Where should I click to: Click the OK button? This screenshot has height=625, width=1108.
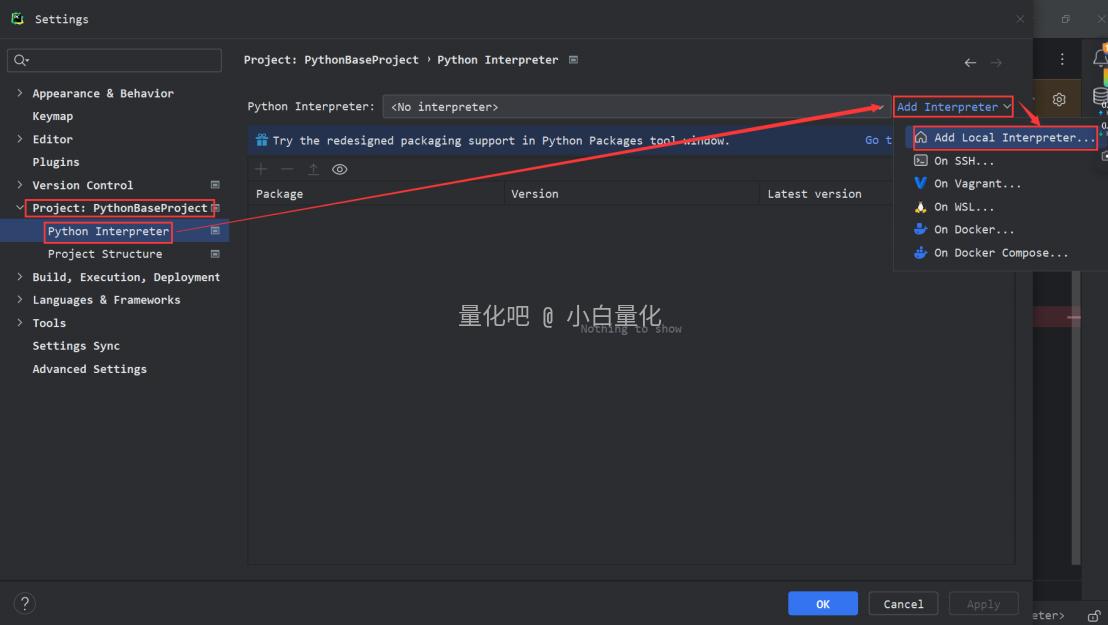[x=822, y=604]
